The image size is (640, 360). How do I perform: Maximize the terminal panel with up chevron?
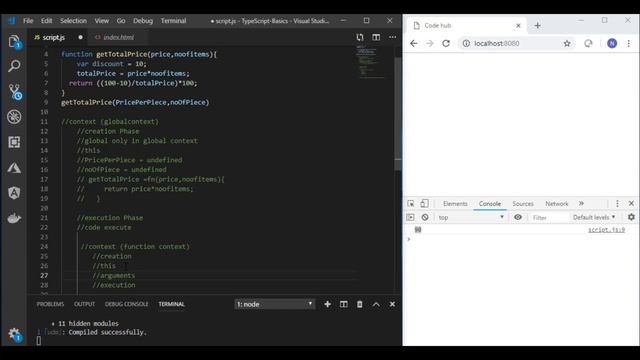[x=376, y=304]
